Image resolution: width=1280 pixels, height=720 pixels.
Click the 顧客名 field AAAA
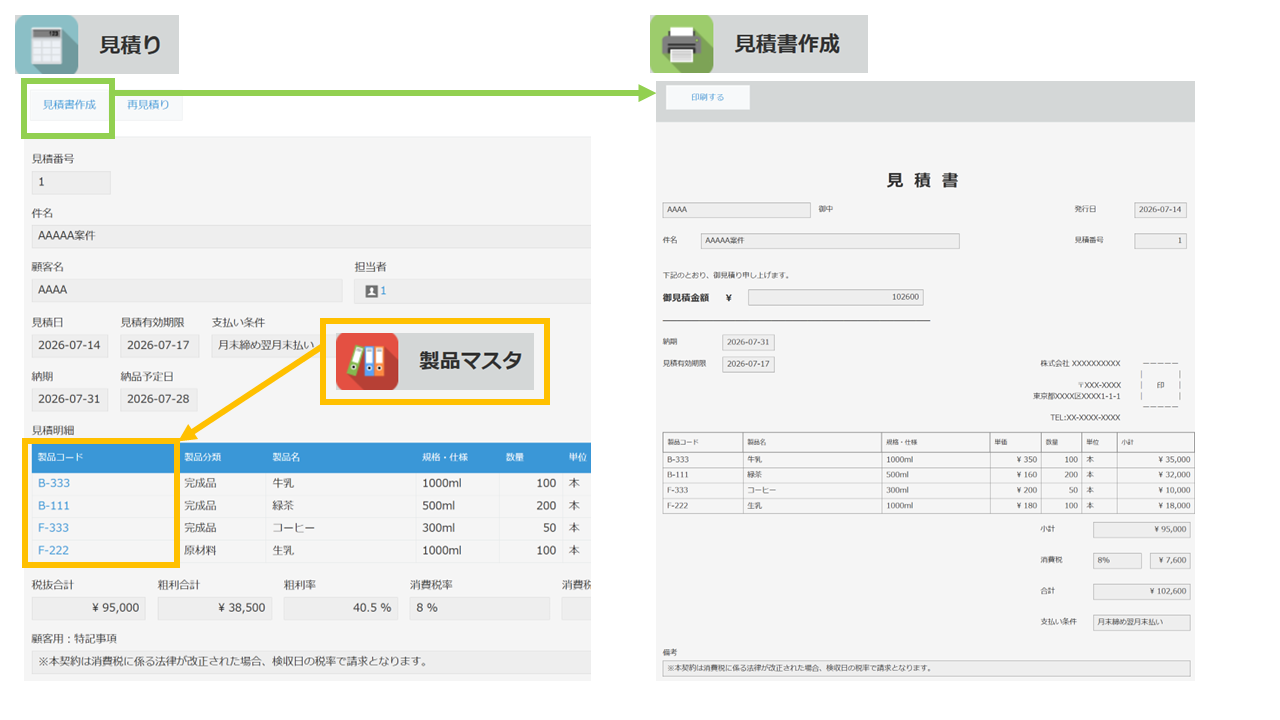pos(187,290)
